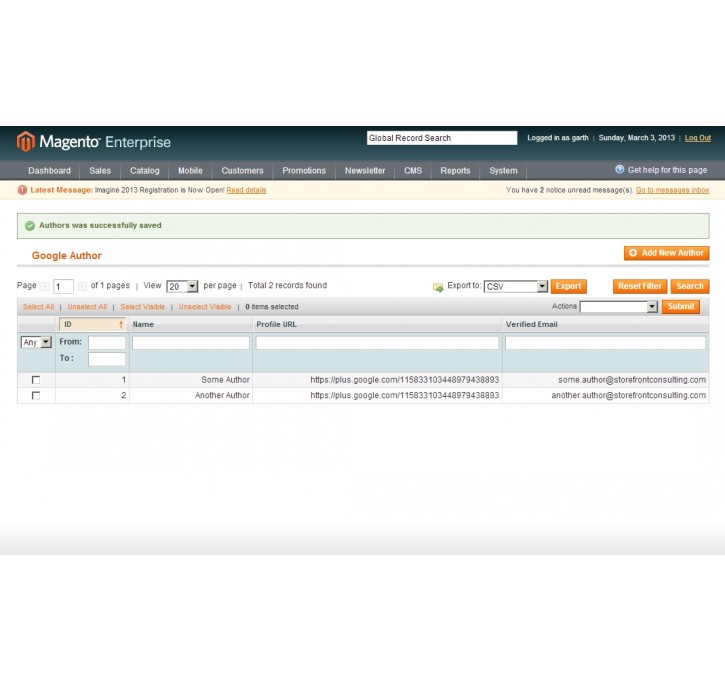725x680 pixels.
Task: Tick the checkbox for Another Author row
Action: pos(36,396)
